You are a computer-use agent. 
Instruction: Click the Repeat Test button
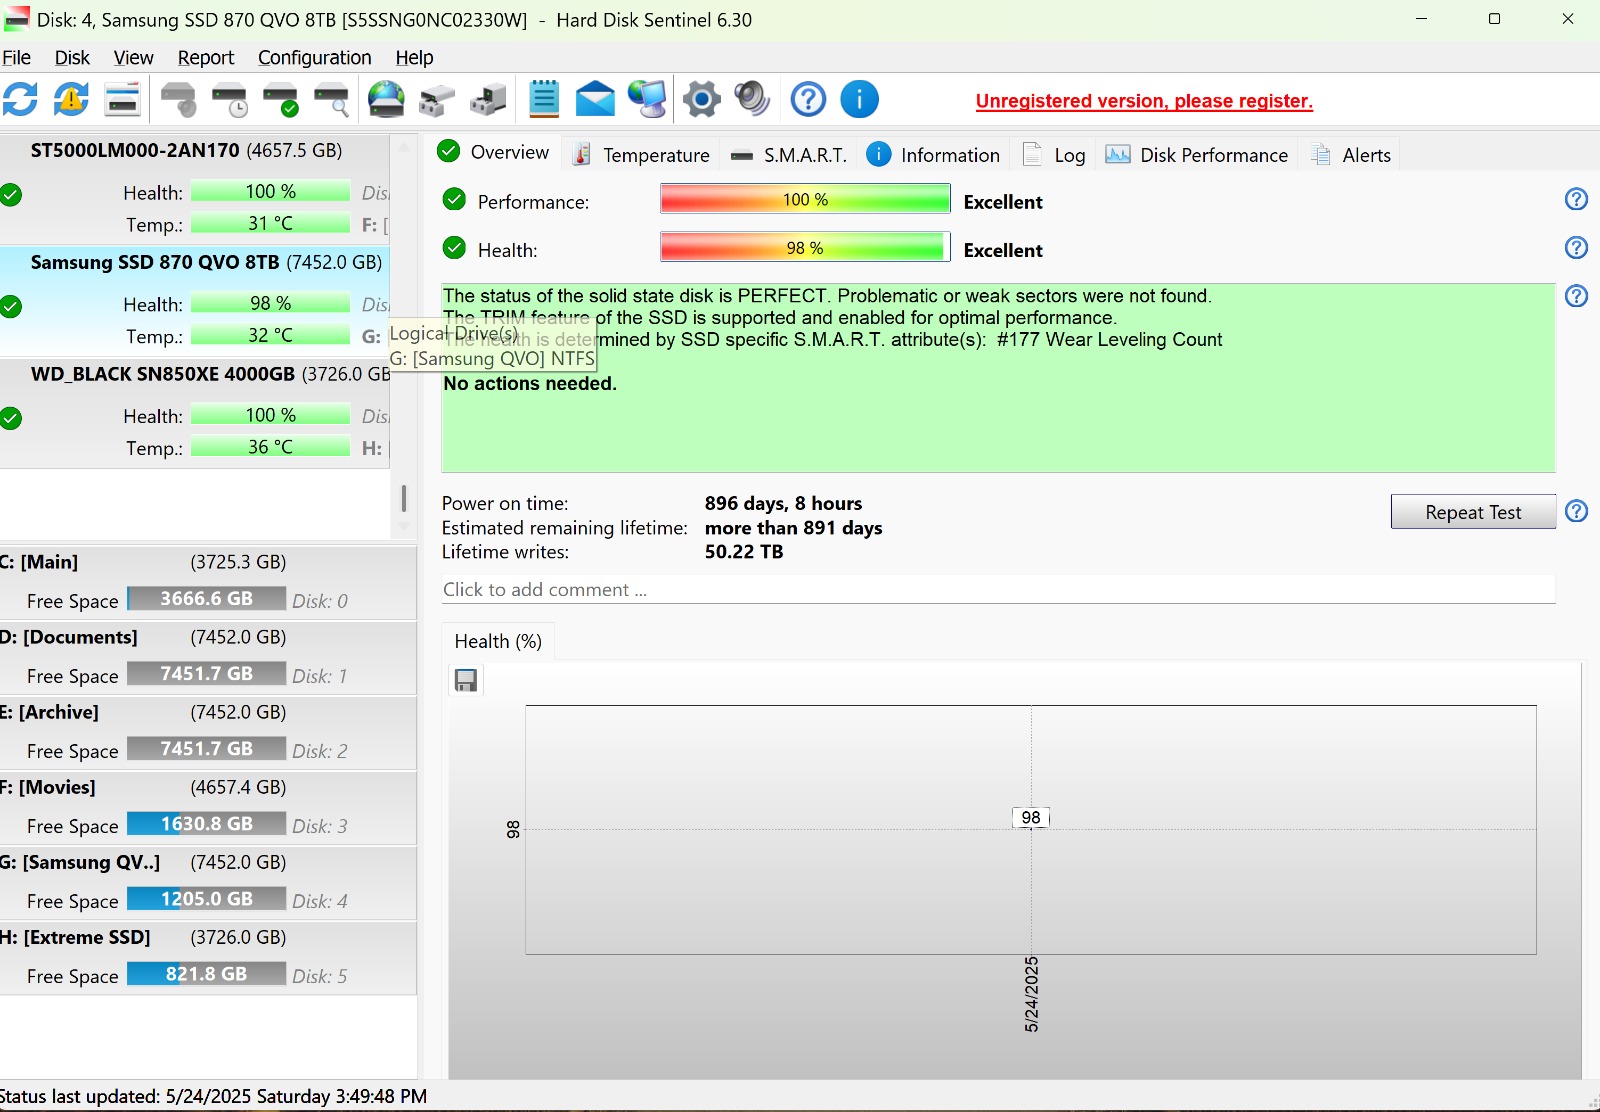1473,512
